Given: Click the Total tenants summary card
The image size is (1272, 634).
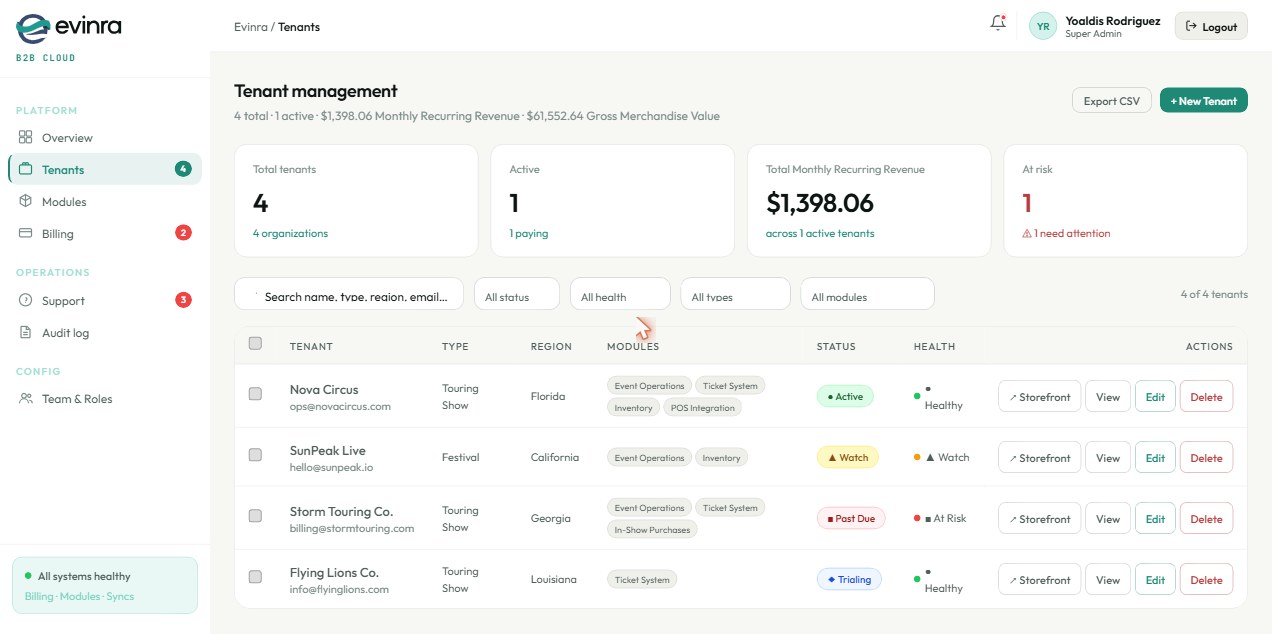Looking at the screenshot, I should coord(356,200).
